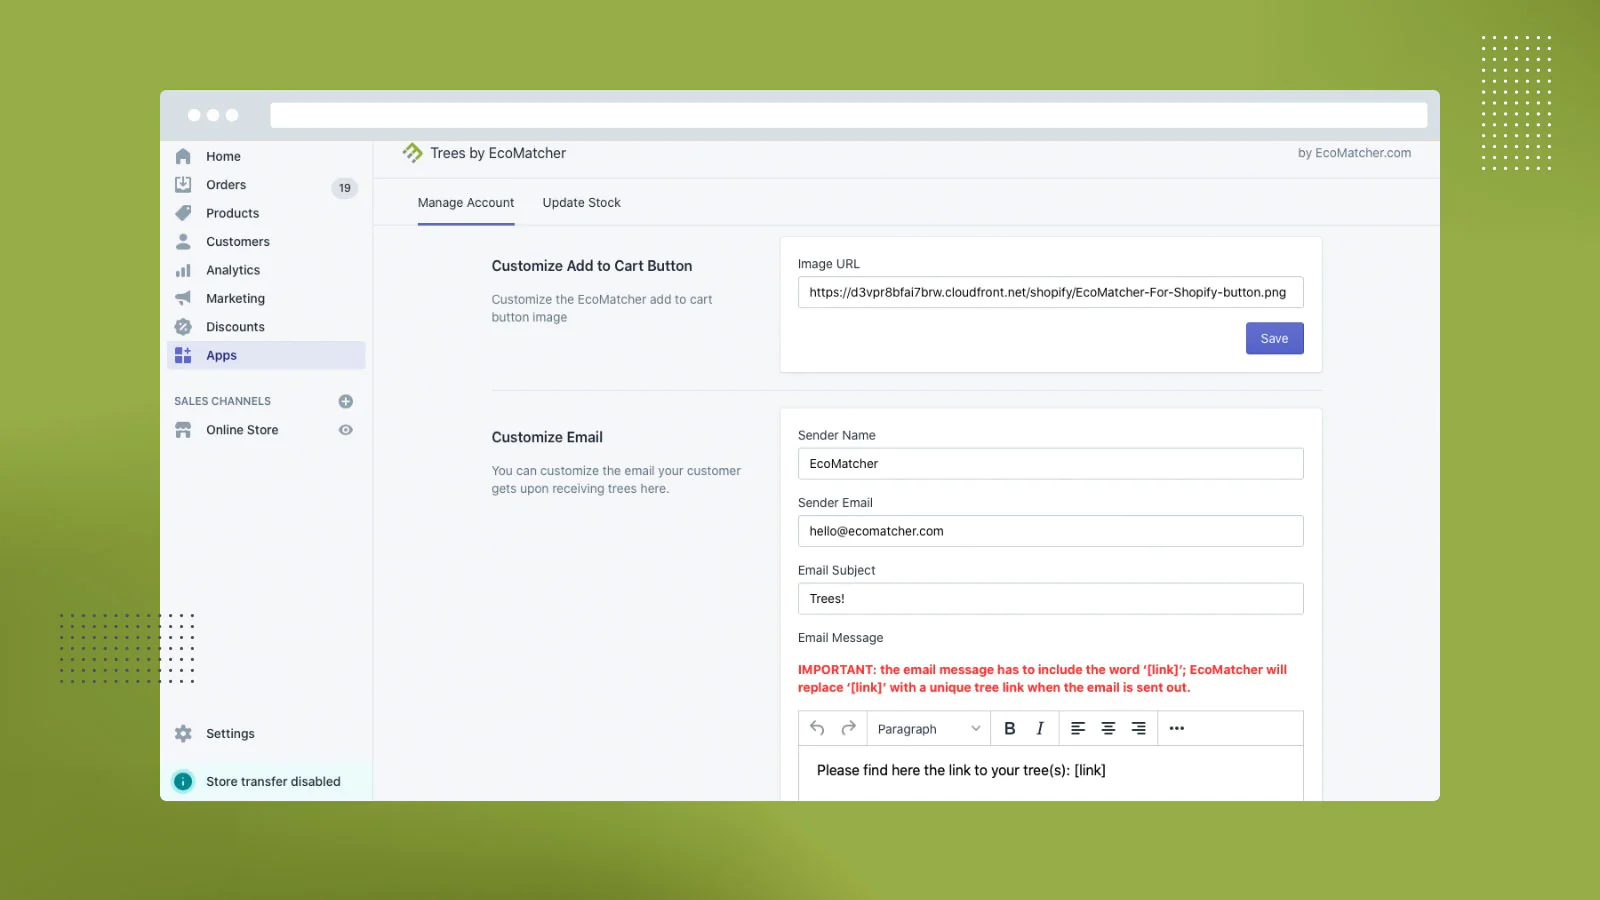Switch to Manage Account tab
This screenshot has height=900, width=1600.
[x=466, y=203]
